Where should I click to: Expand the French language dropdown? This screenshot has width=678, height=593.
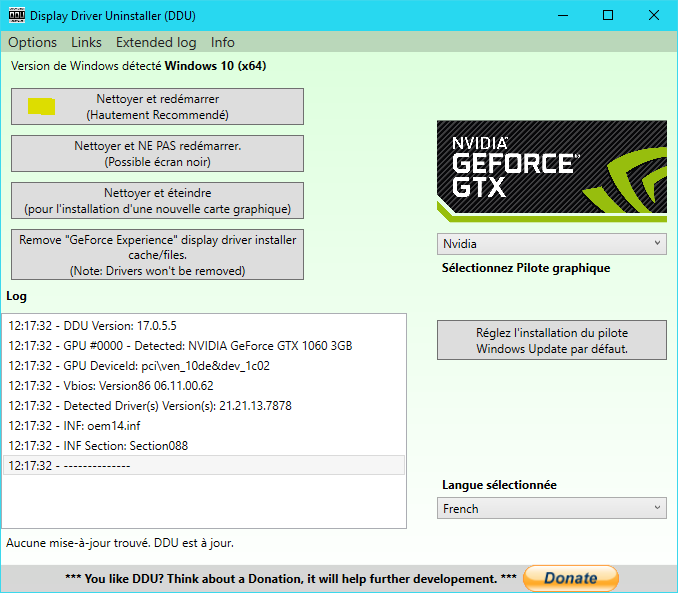pyautogui.click(x=552, y=509)
